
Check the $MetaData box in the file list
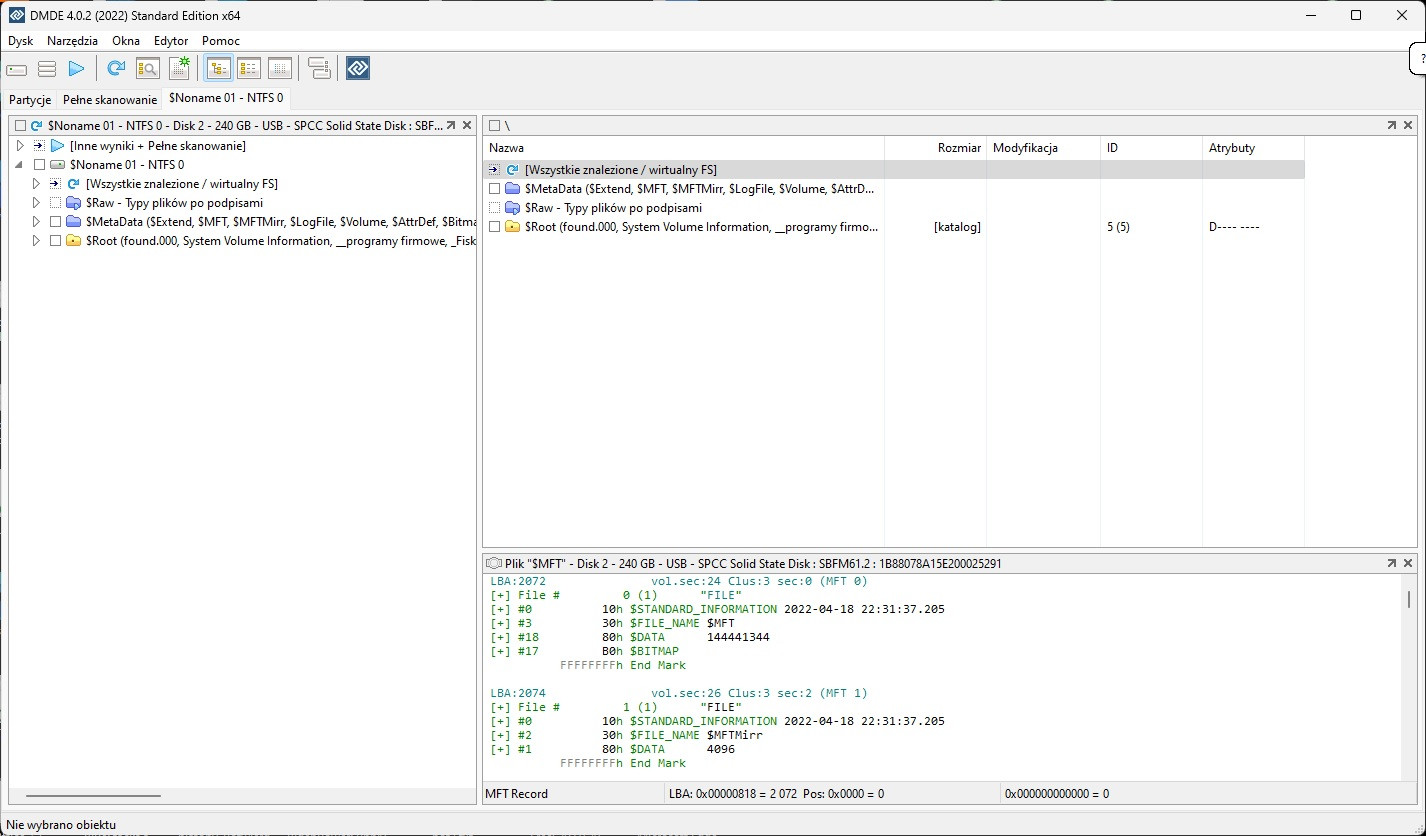pyautogui.click(x=494, y=189)
